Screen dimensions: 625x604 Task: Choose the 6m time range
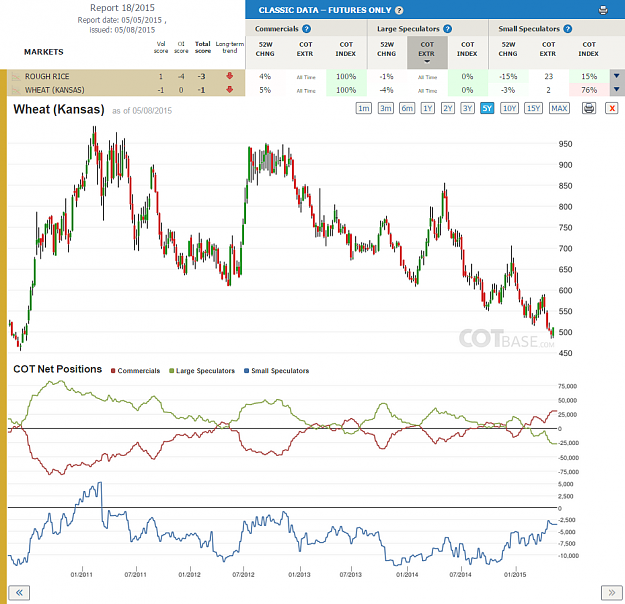coord(407,108)
